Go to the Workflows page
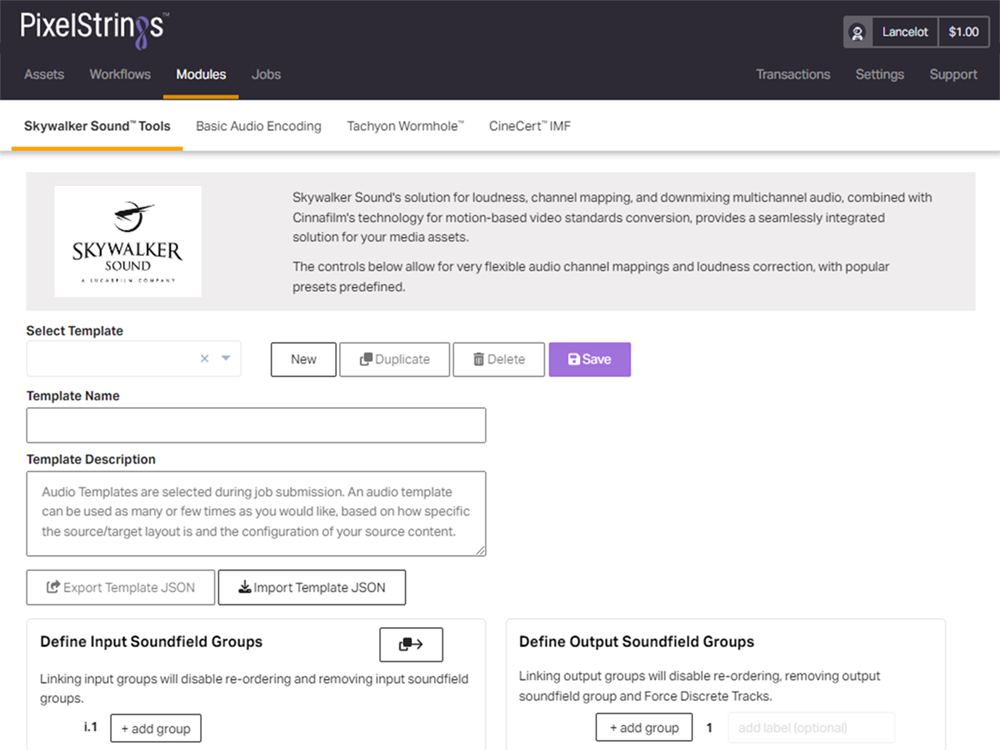 [120, 75]
